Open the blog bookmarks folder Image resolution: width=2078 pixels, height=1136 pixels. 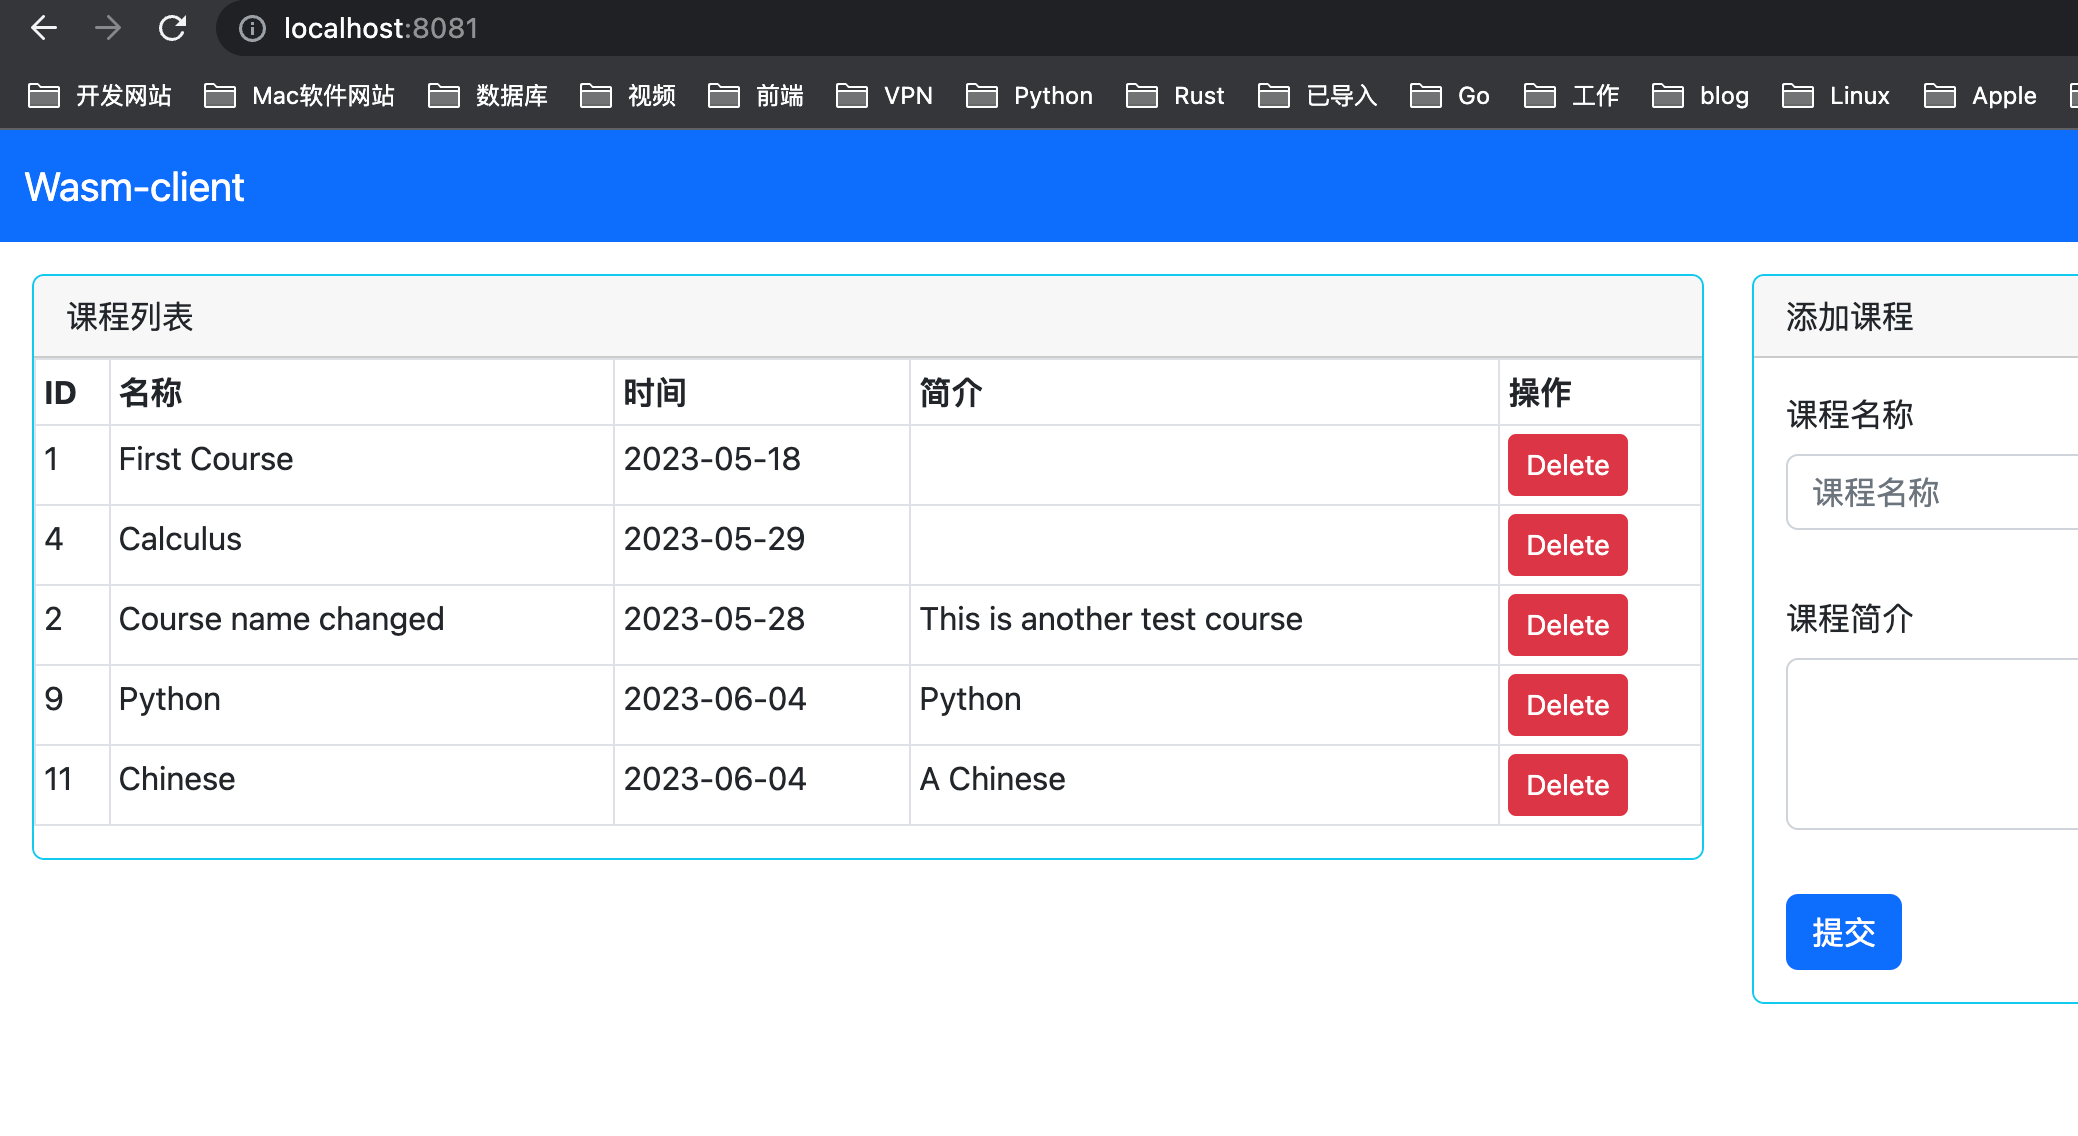[1701, 96]
